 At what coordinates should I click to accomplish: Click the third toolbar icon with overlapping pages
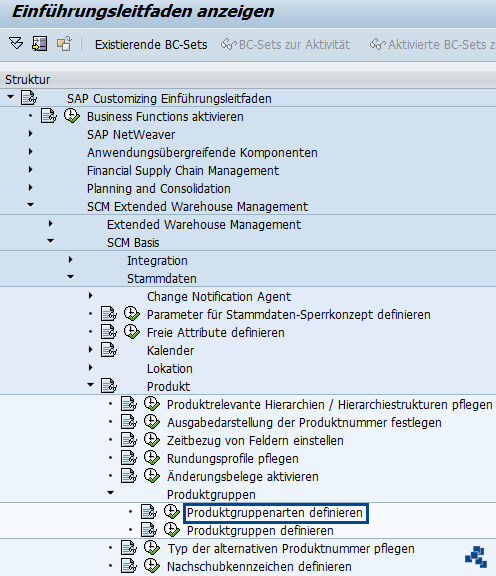pos(64,44)
